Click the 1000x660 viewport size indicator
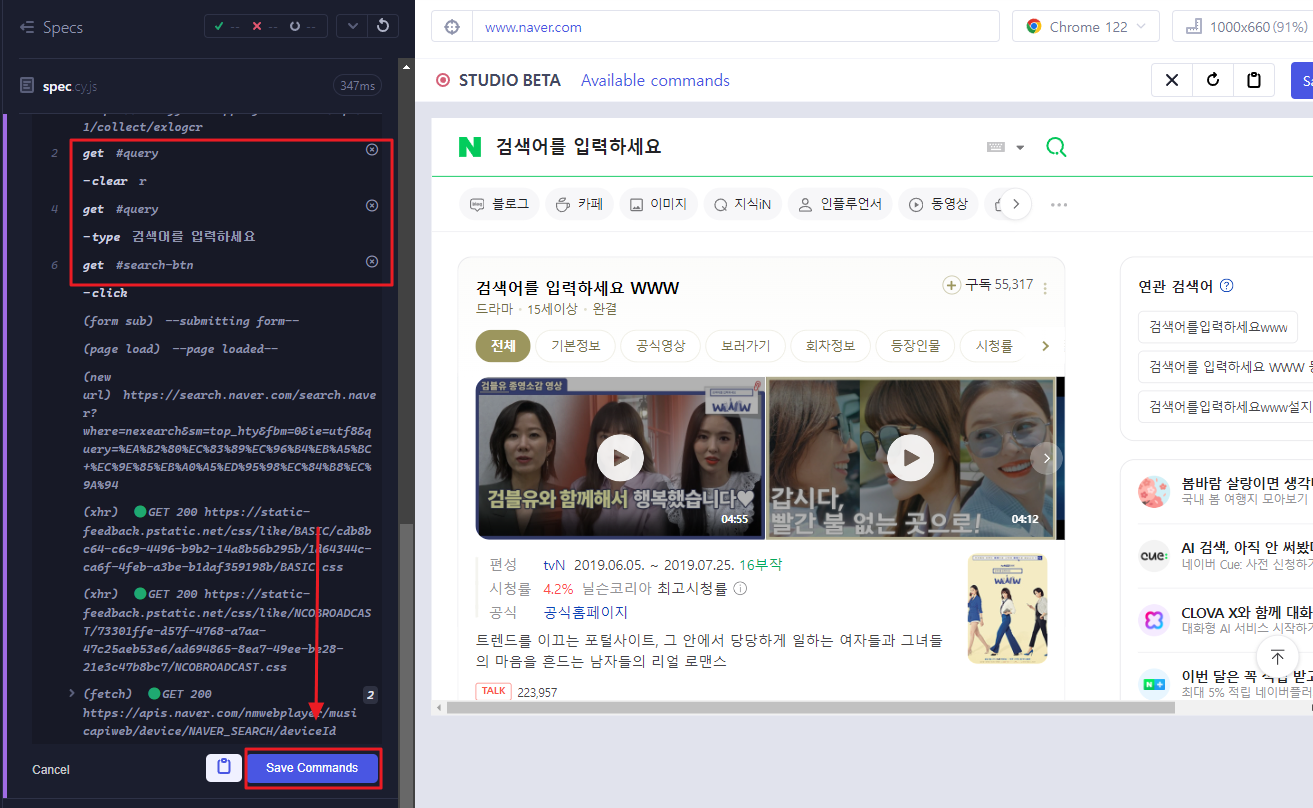 (x=1246, y=27)
